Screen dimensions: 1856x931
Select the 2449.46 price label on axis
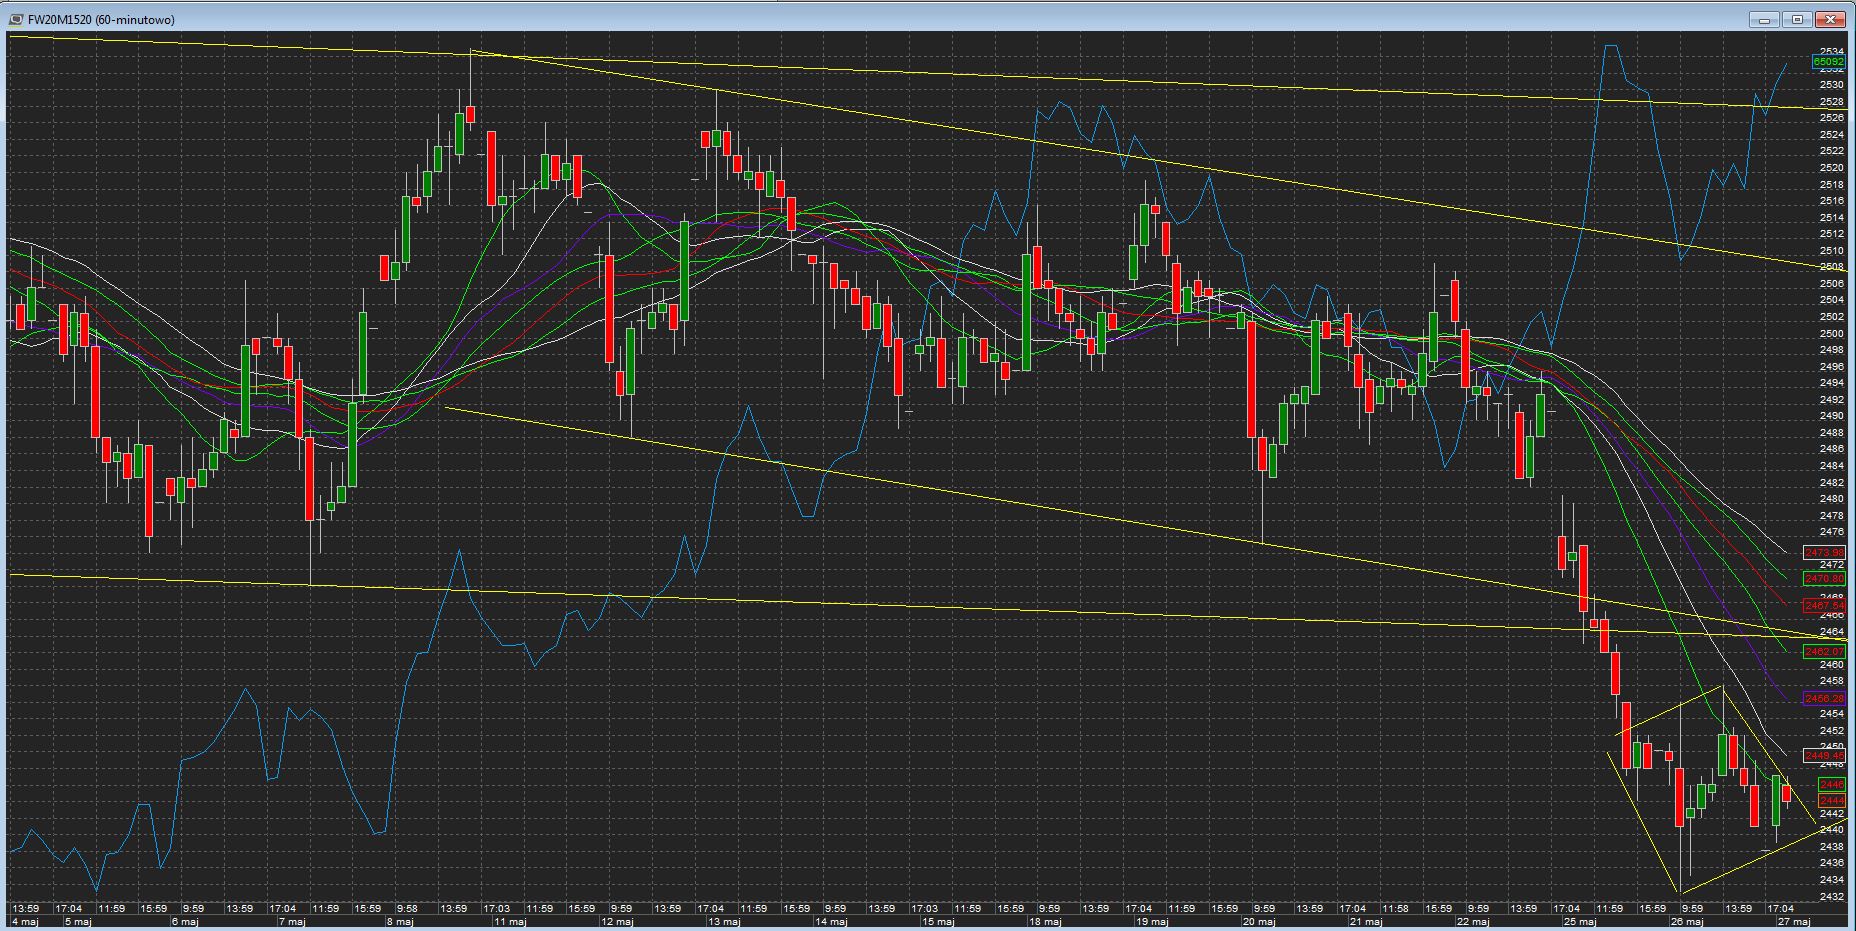pyautogui.click(x=1825, y=756)
